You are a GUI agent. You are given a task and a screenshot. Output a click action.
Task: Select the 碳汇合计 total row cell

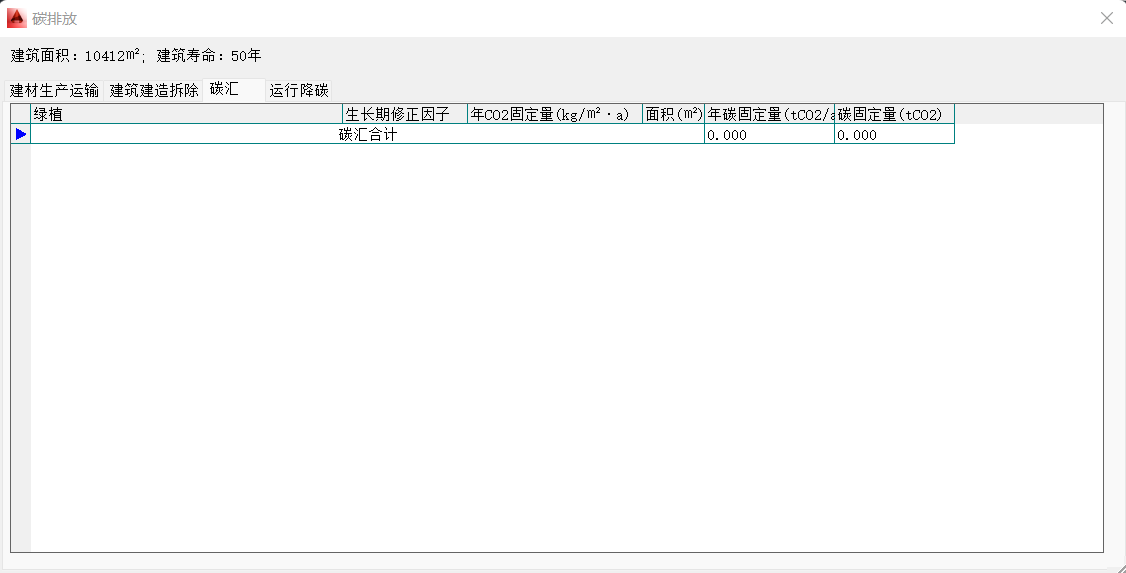(367, 134)
